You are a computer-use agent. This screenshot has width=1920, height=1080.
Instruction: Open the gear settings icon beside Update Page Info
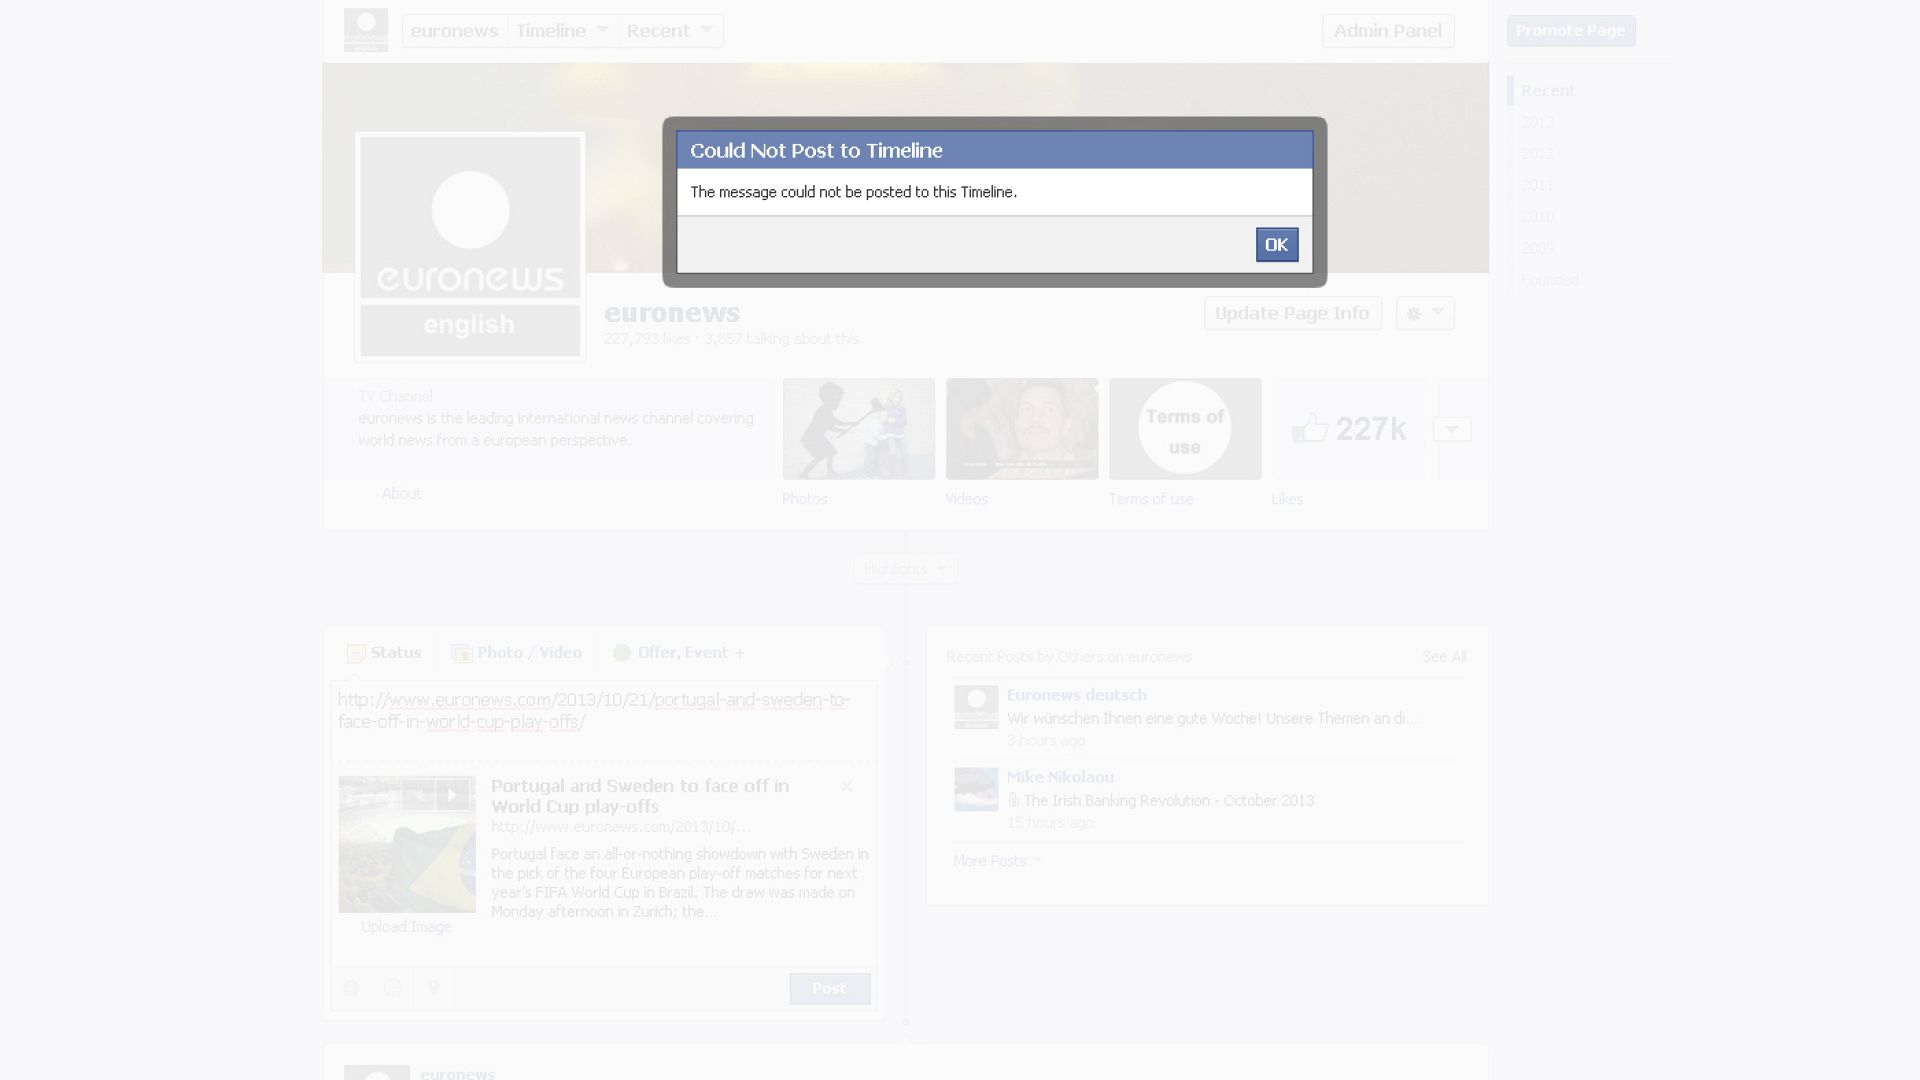(x=1424, y=313)
